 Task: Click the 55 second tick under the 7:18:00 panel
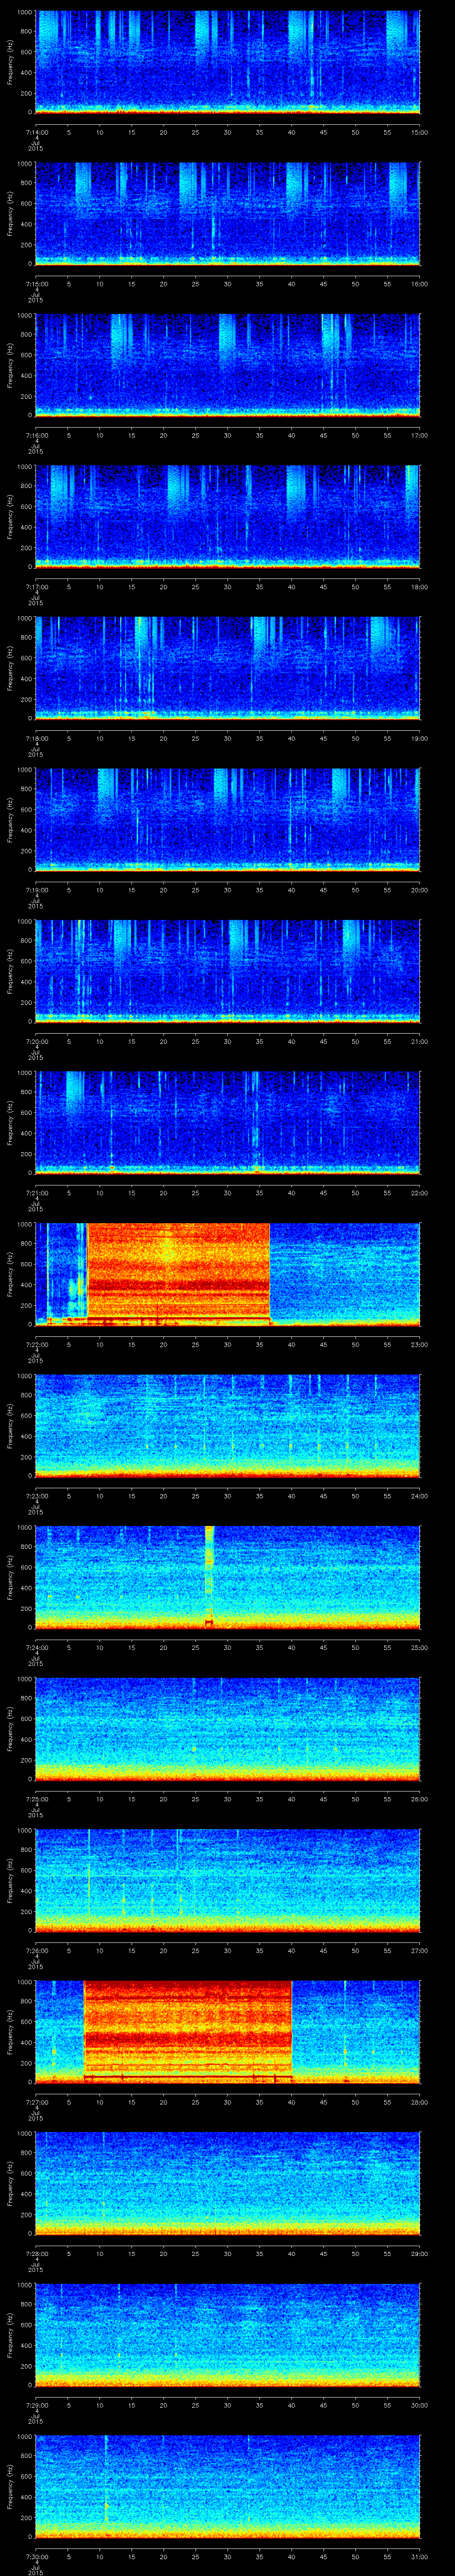[x=388, y=738]
